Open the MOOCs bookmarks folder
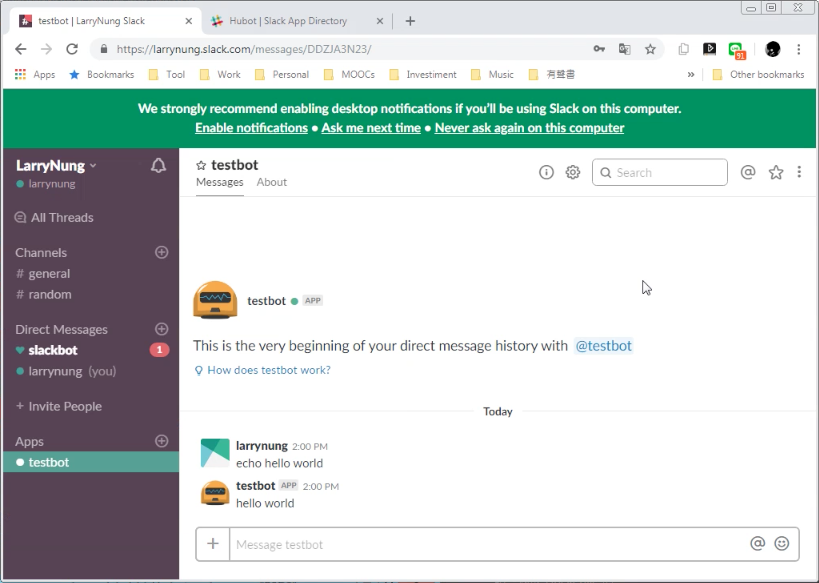819x583 pixels. click(349, 75)
